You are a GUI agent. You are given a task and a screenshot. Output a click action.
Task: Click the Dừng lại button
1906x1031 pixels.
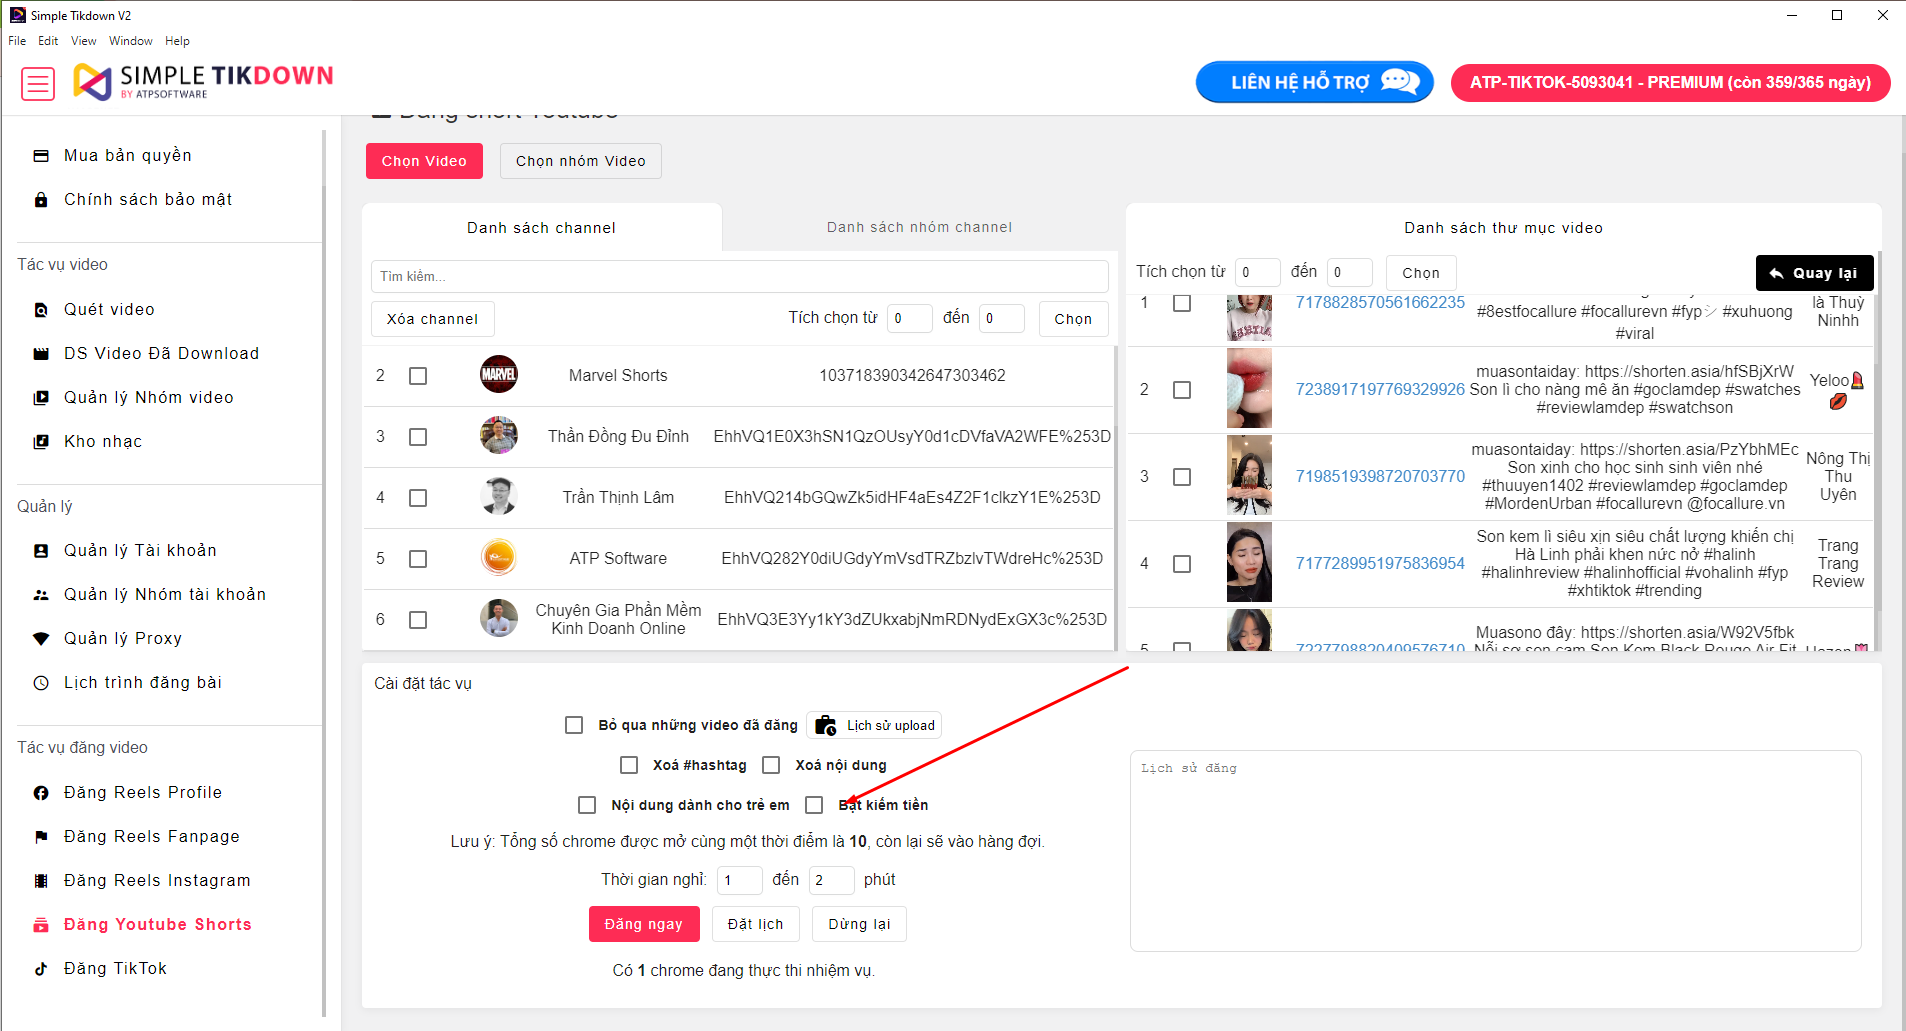click(859, 924)
